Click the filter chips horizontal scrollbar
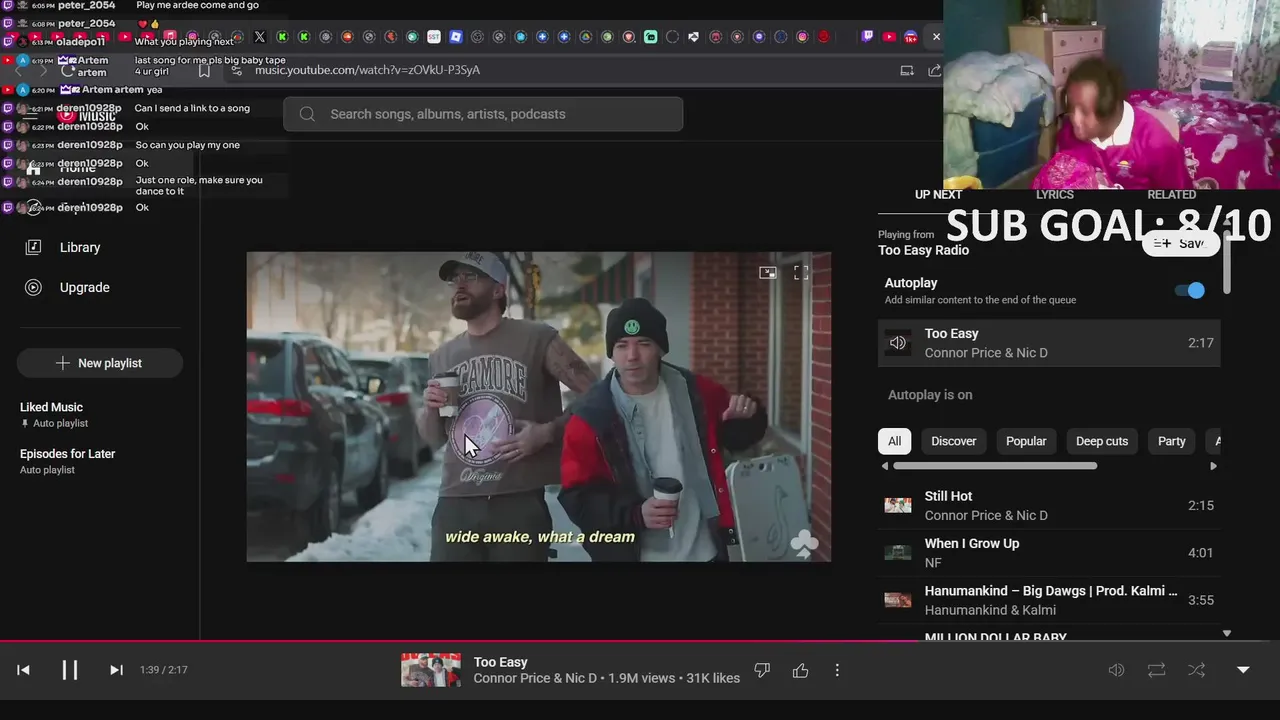The width and height of the screenshot is (1280, 720). pyautogui.click(x=994, y=466)
